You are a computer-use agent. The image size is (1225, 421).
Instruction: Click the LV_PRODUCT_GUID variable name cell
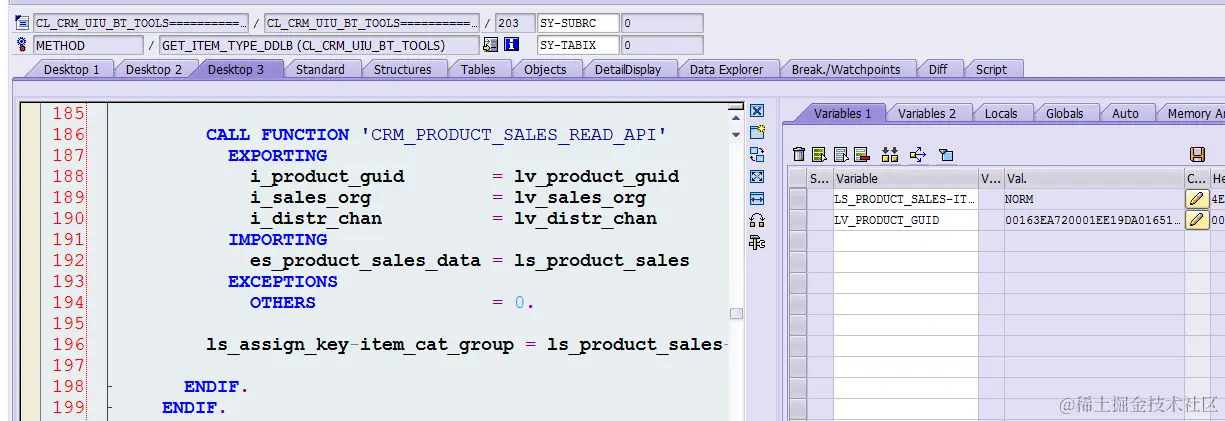tap(905, 220)
